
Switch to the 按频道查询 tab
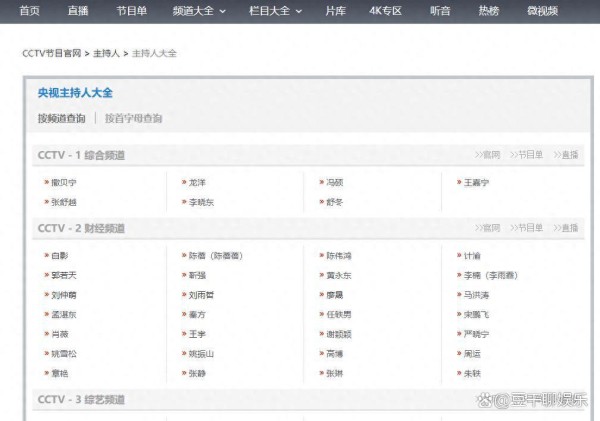tap(62, 118)
